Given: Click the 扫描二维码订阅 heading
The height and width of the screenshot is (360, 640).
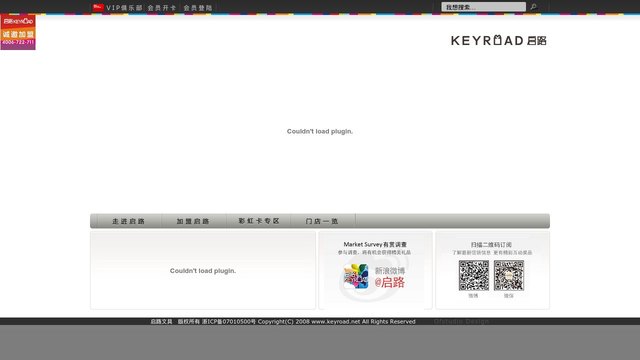Looking at the screenshot, I should point(491,244).
